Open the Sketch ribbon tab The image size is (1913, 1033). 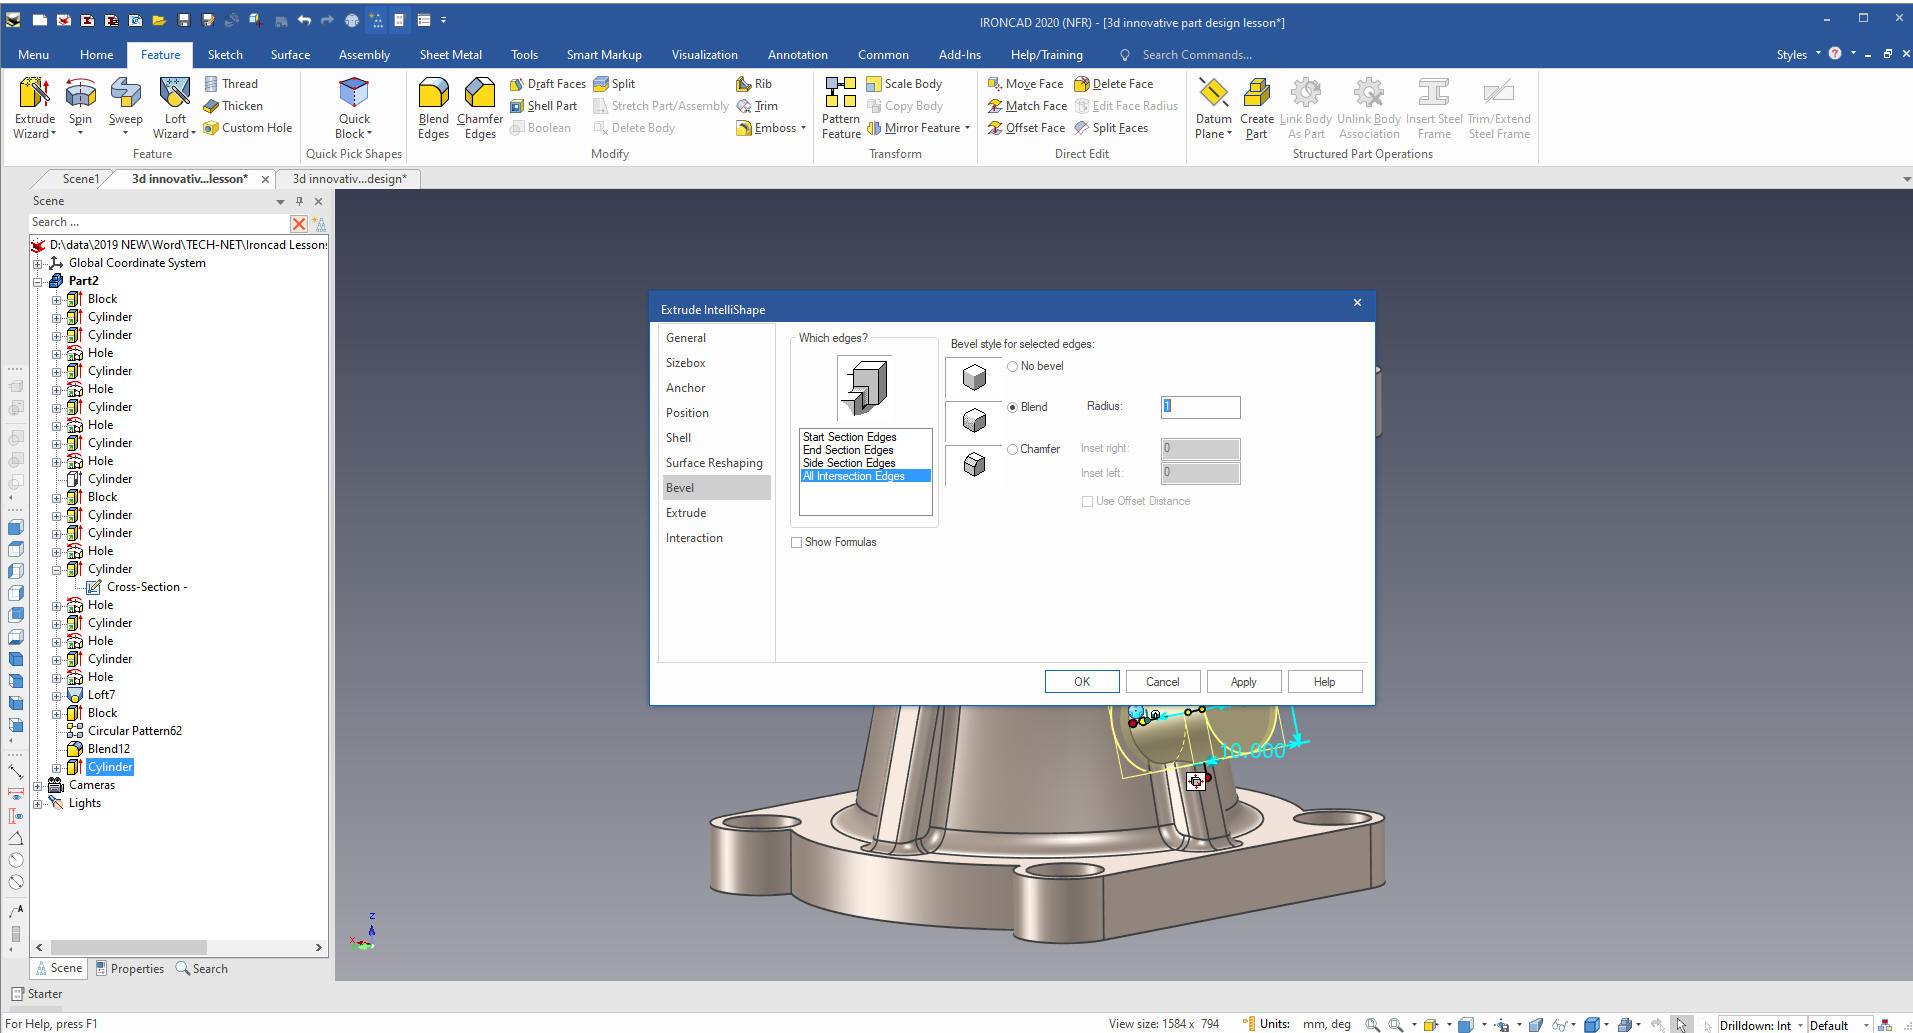[225, 55]
